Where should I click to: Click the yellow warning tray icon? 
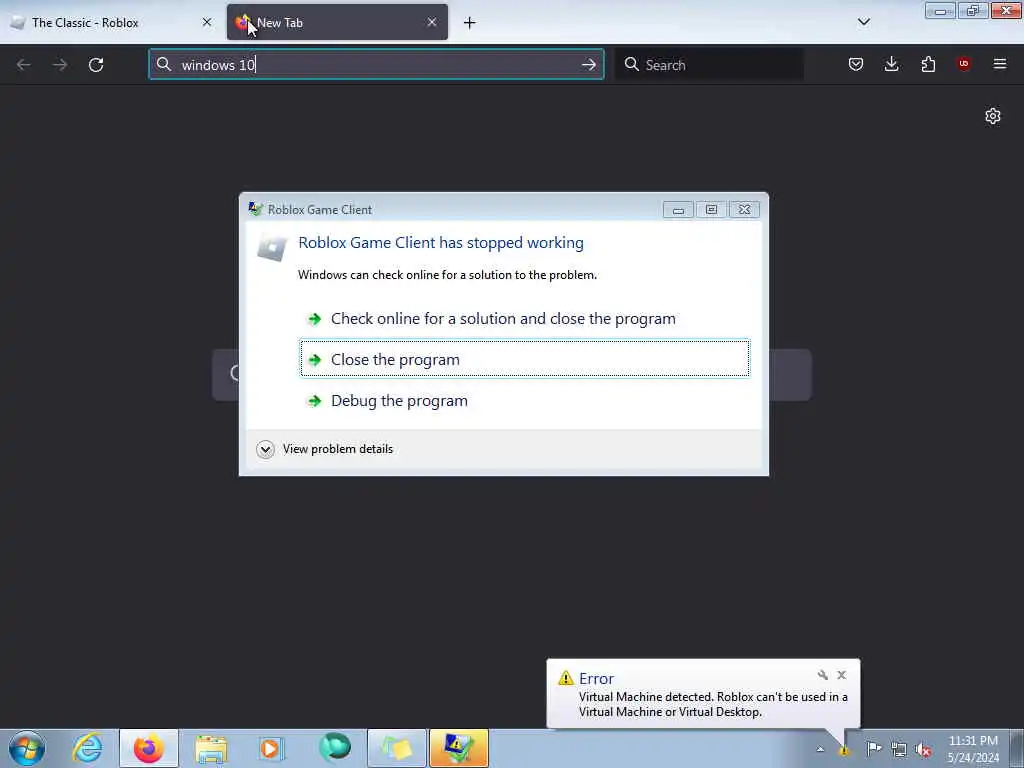(844, 751)
